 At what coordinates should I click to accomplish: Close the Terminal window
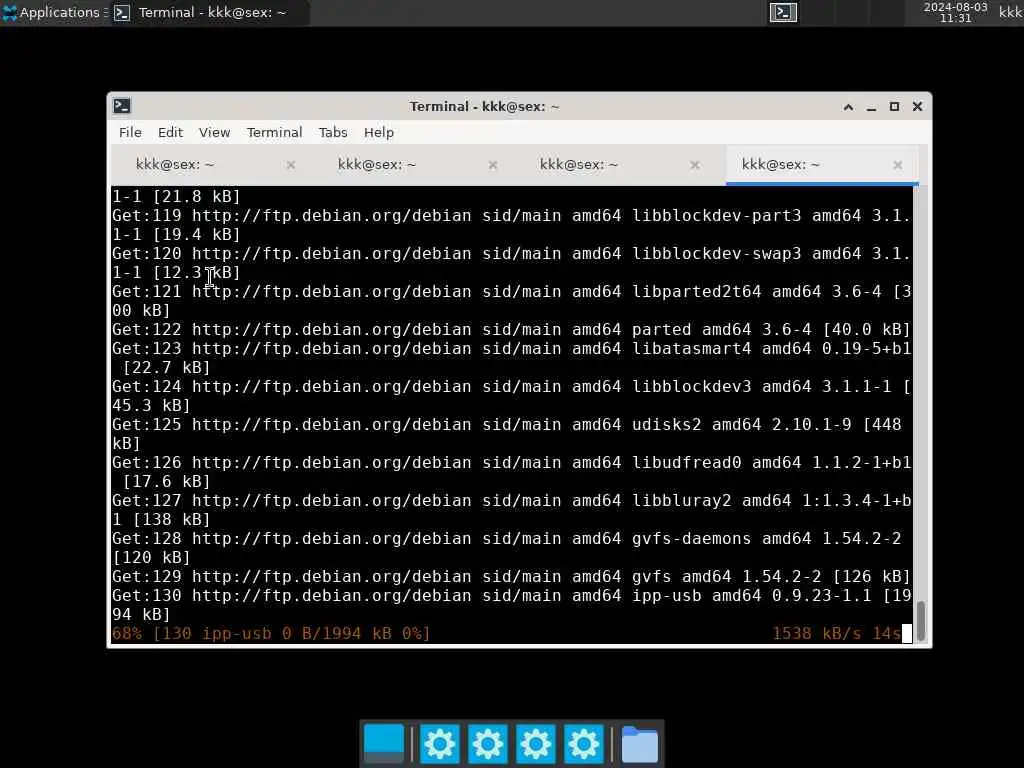(917, 106)
